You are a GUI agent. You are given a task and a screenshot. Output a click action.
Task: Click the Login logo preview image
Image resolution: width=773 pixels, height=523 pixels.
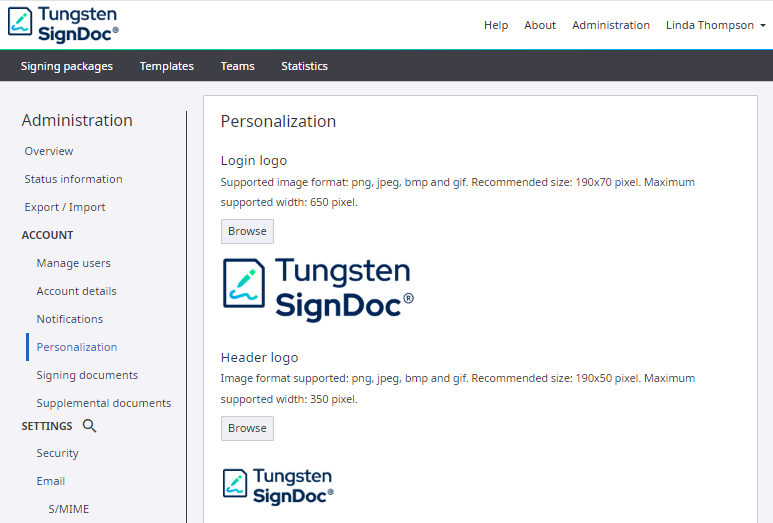[318, 290]
